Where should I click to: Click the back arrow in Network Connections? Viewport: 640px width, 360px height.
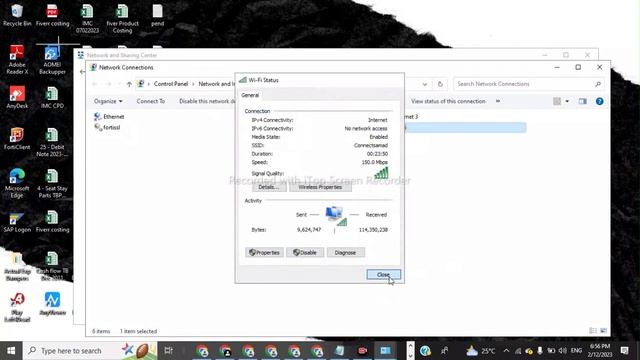[95, 84]
